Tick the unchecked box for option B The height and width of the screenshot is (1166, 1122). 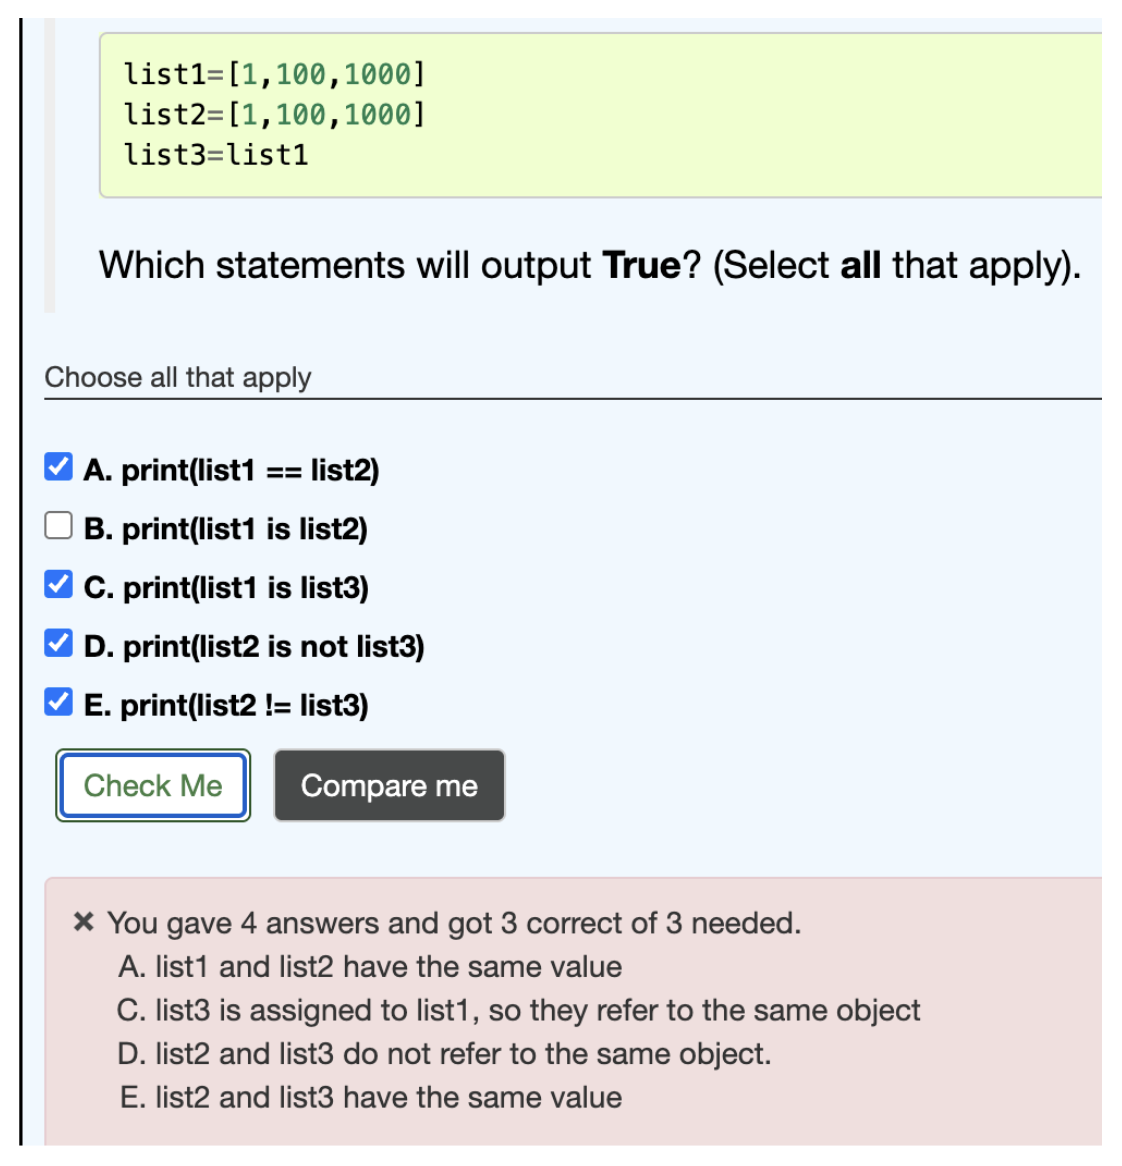point(58,526)
